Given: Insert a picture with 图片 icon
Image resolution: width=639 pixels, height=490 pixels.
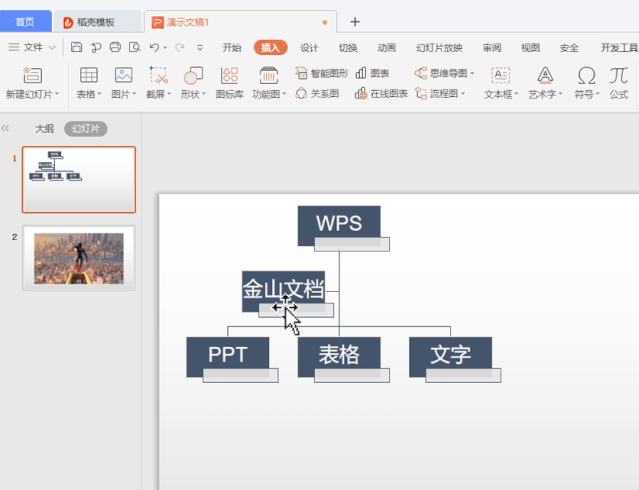Looking at the screenshot, I should (123, 75).
